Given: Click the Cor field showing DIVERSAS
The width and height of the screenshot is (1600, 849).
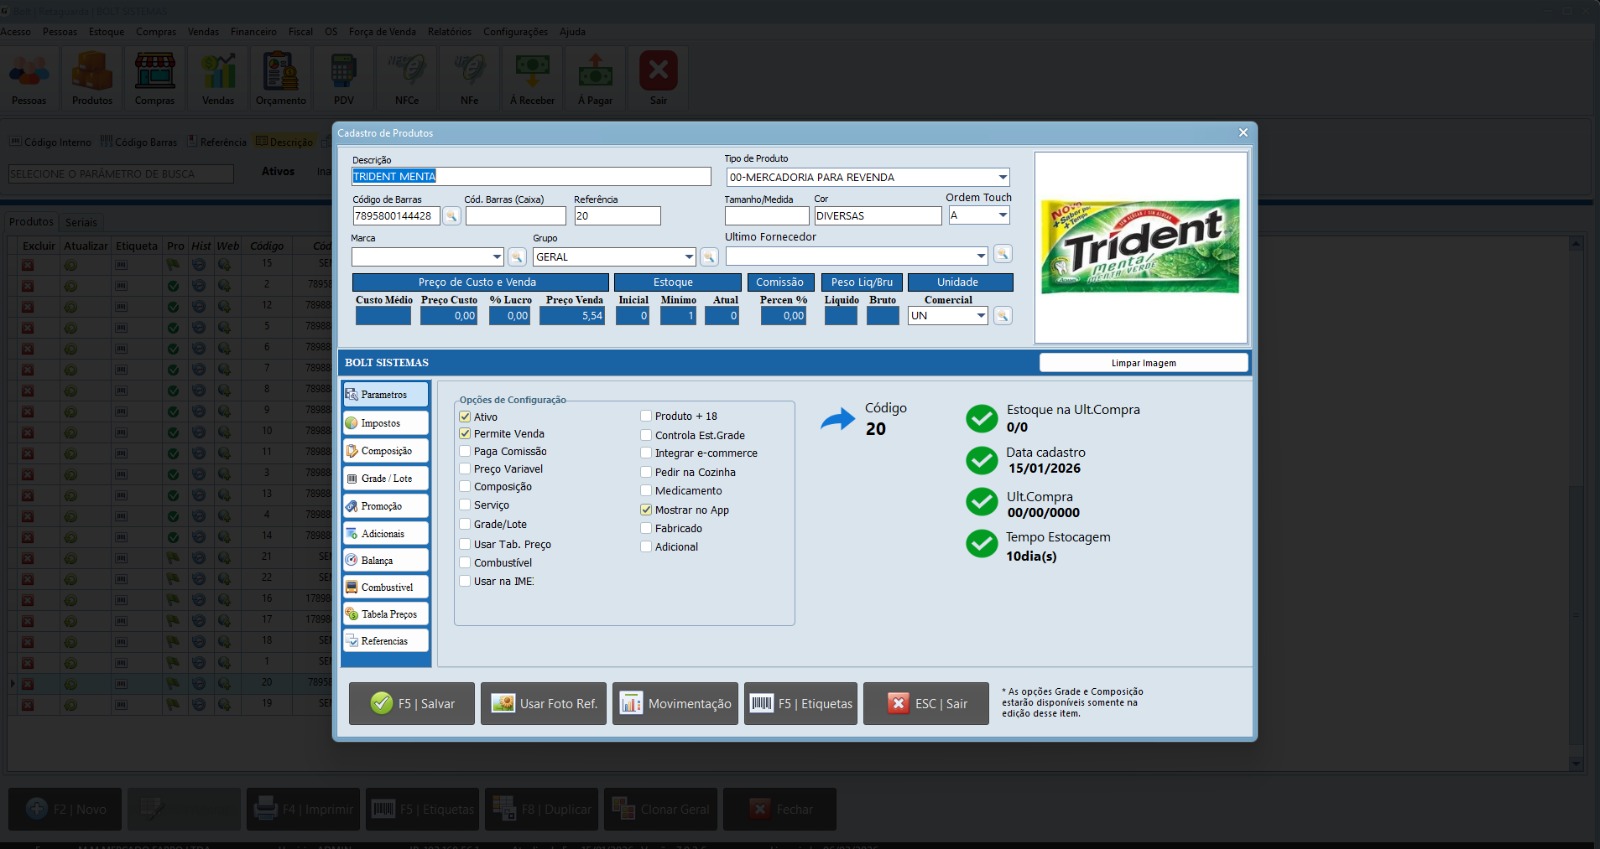Looking at the screenshot, I should pyautogui.click(x=878, y=216).
